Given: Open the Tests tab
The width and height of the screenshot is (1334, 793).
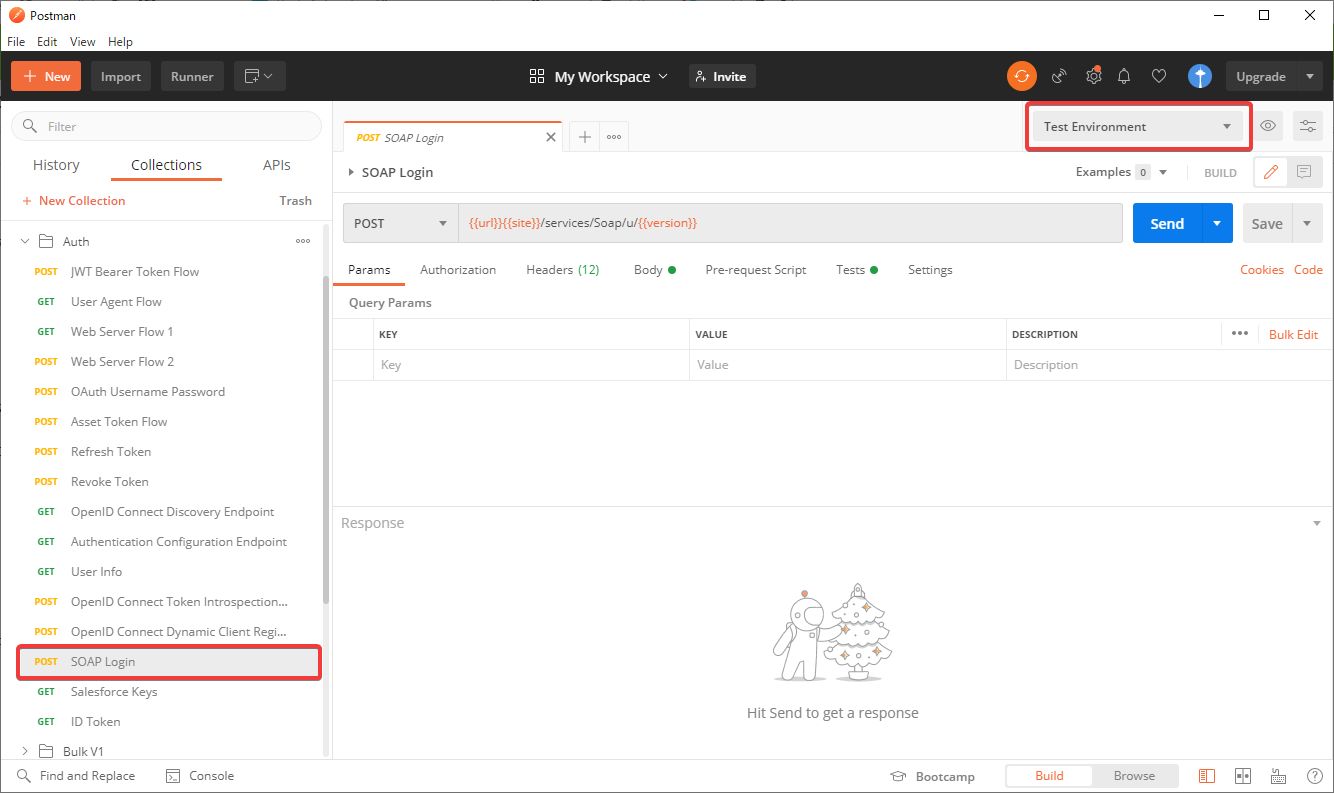Looking at the screenshot, I should point(857,270).
